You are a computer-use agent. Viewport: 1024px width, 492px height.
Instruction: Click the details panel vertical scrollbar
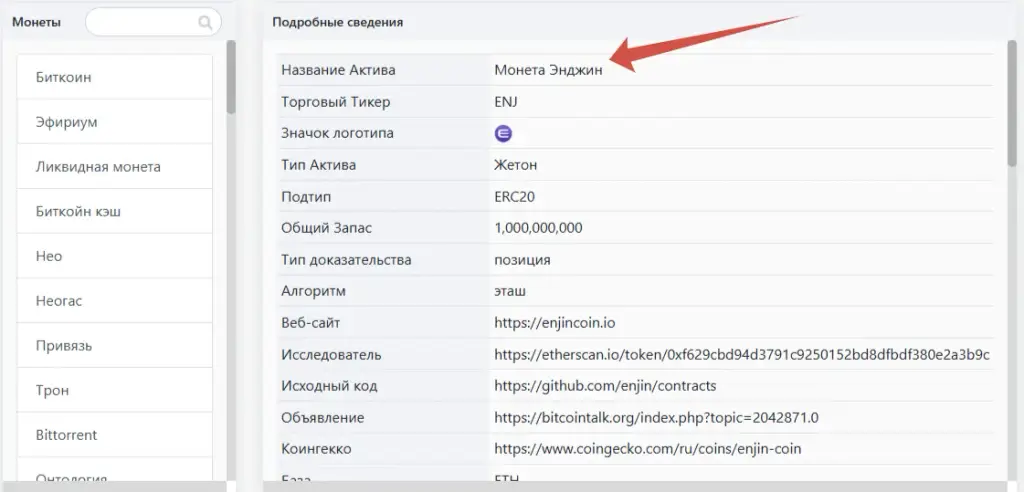1012,103
